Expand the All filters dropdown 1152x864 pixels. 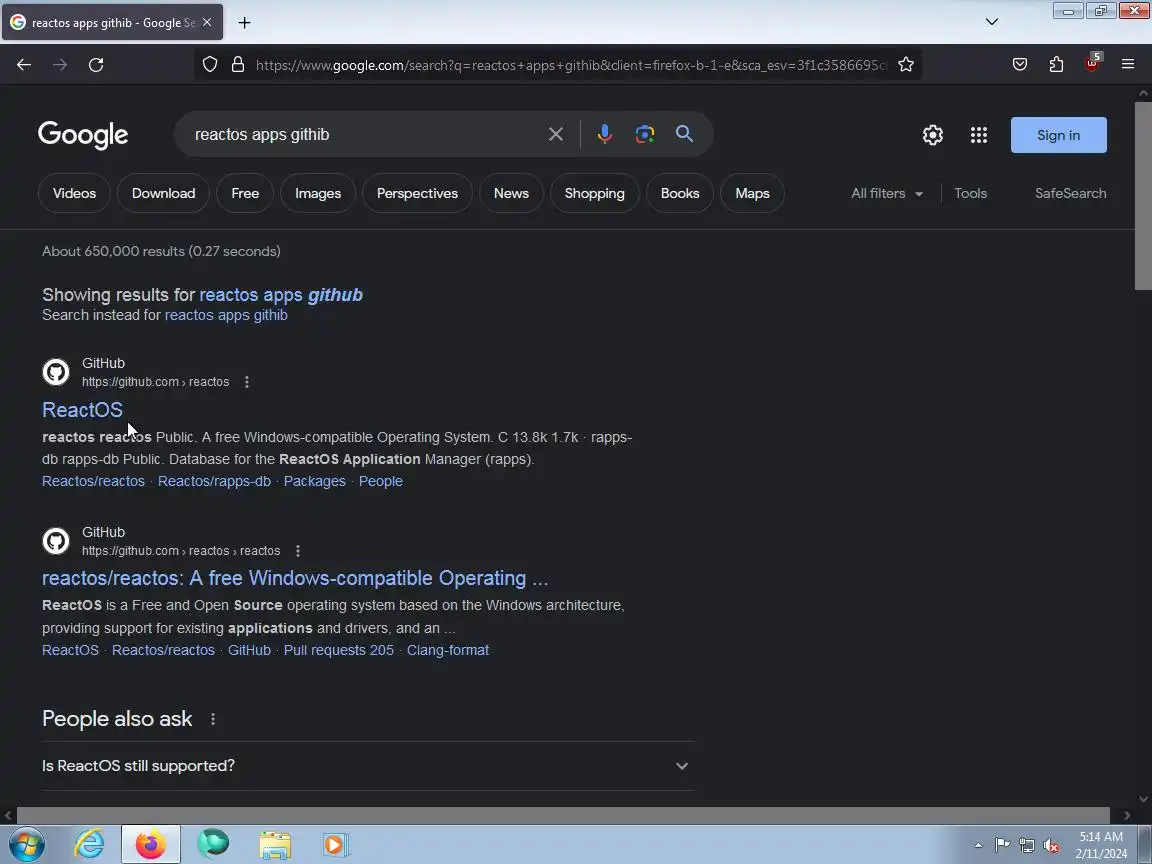[887, 193]
